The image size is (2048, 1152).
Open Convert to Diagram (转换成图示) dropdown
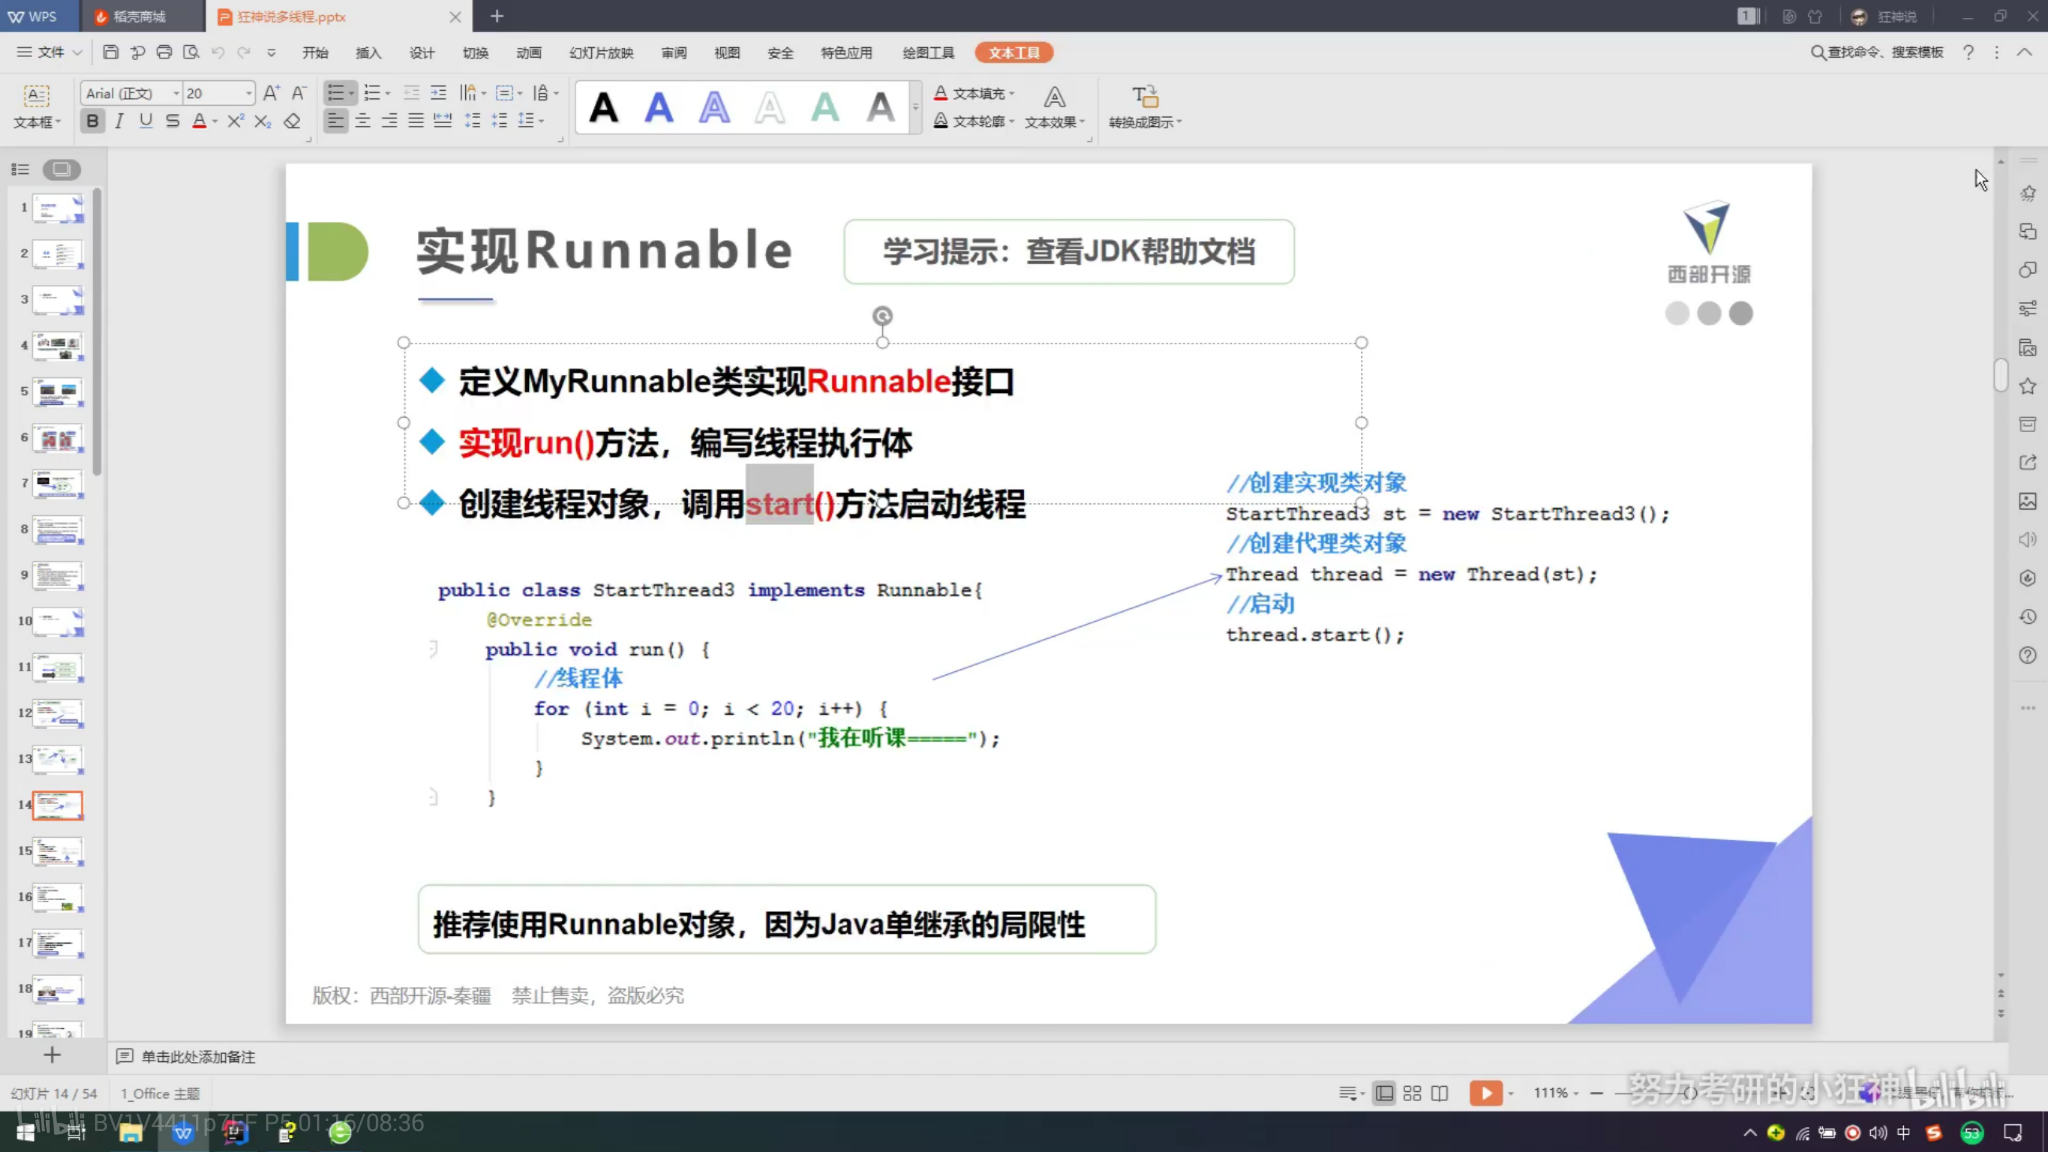1145,106
